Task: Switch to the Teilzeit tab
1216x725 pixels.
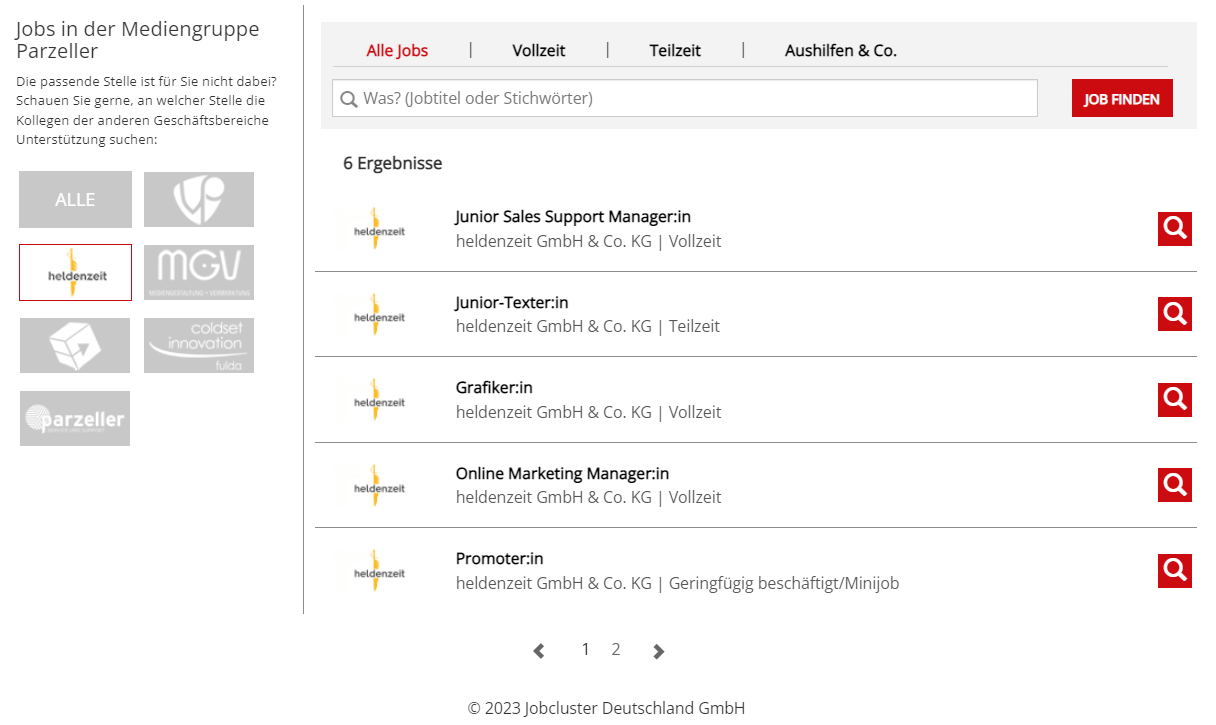Action: coord(675,50)
